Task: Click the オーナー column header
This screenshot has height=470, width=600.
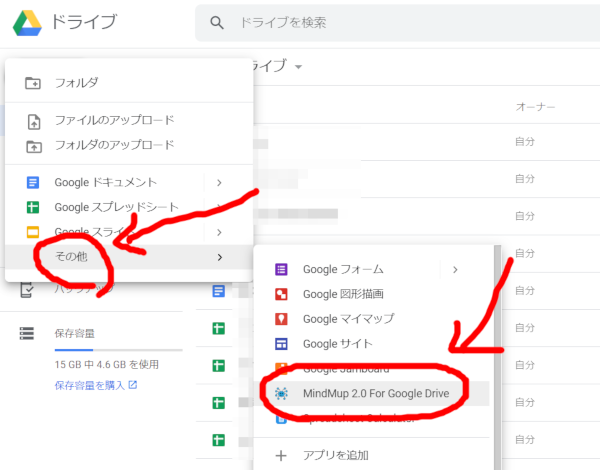Action: (535, 107)
